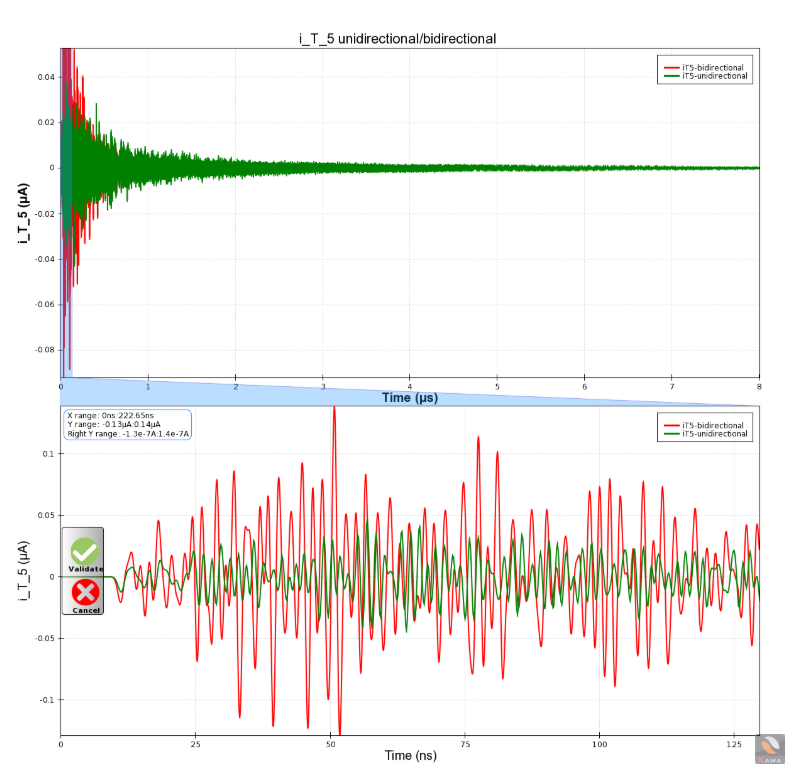
Task: Click green iT5-unidirectional line in top legend
Action: pos(671,77)
